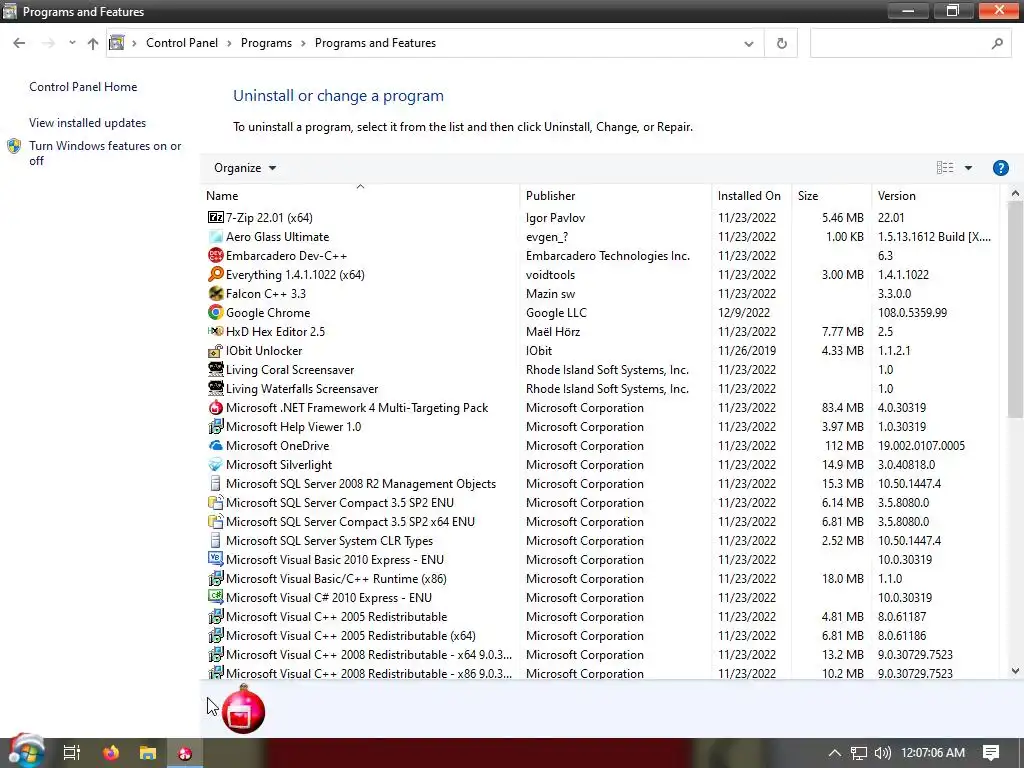Image resolution: width=1024 pixels, height=768 pixels.
Task: Click the Living Waterfalls Screensaver icon
Action: [x=216, y=389]
